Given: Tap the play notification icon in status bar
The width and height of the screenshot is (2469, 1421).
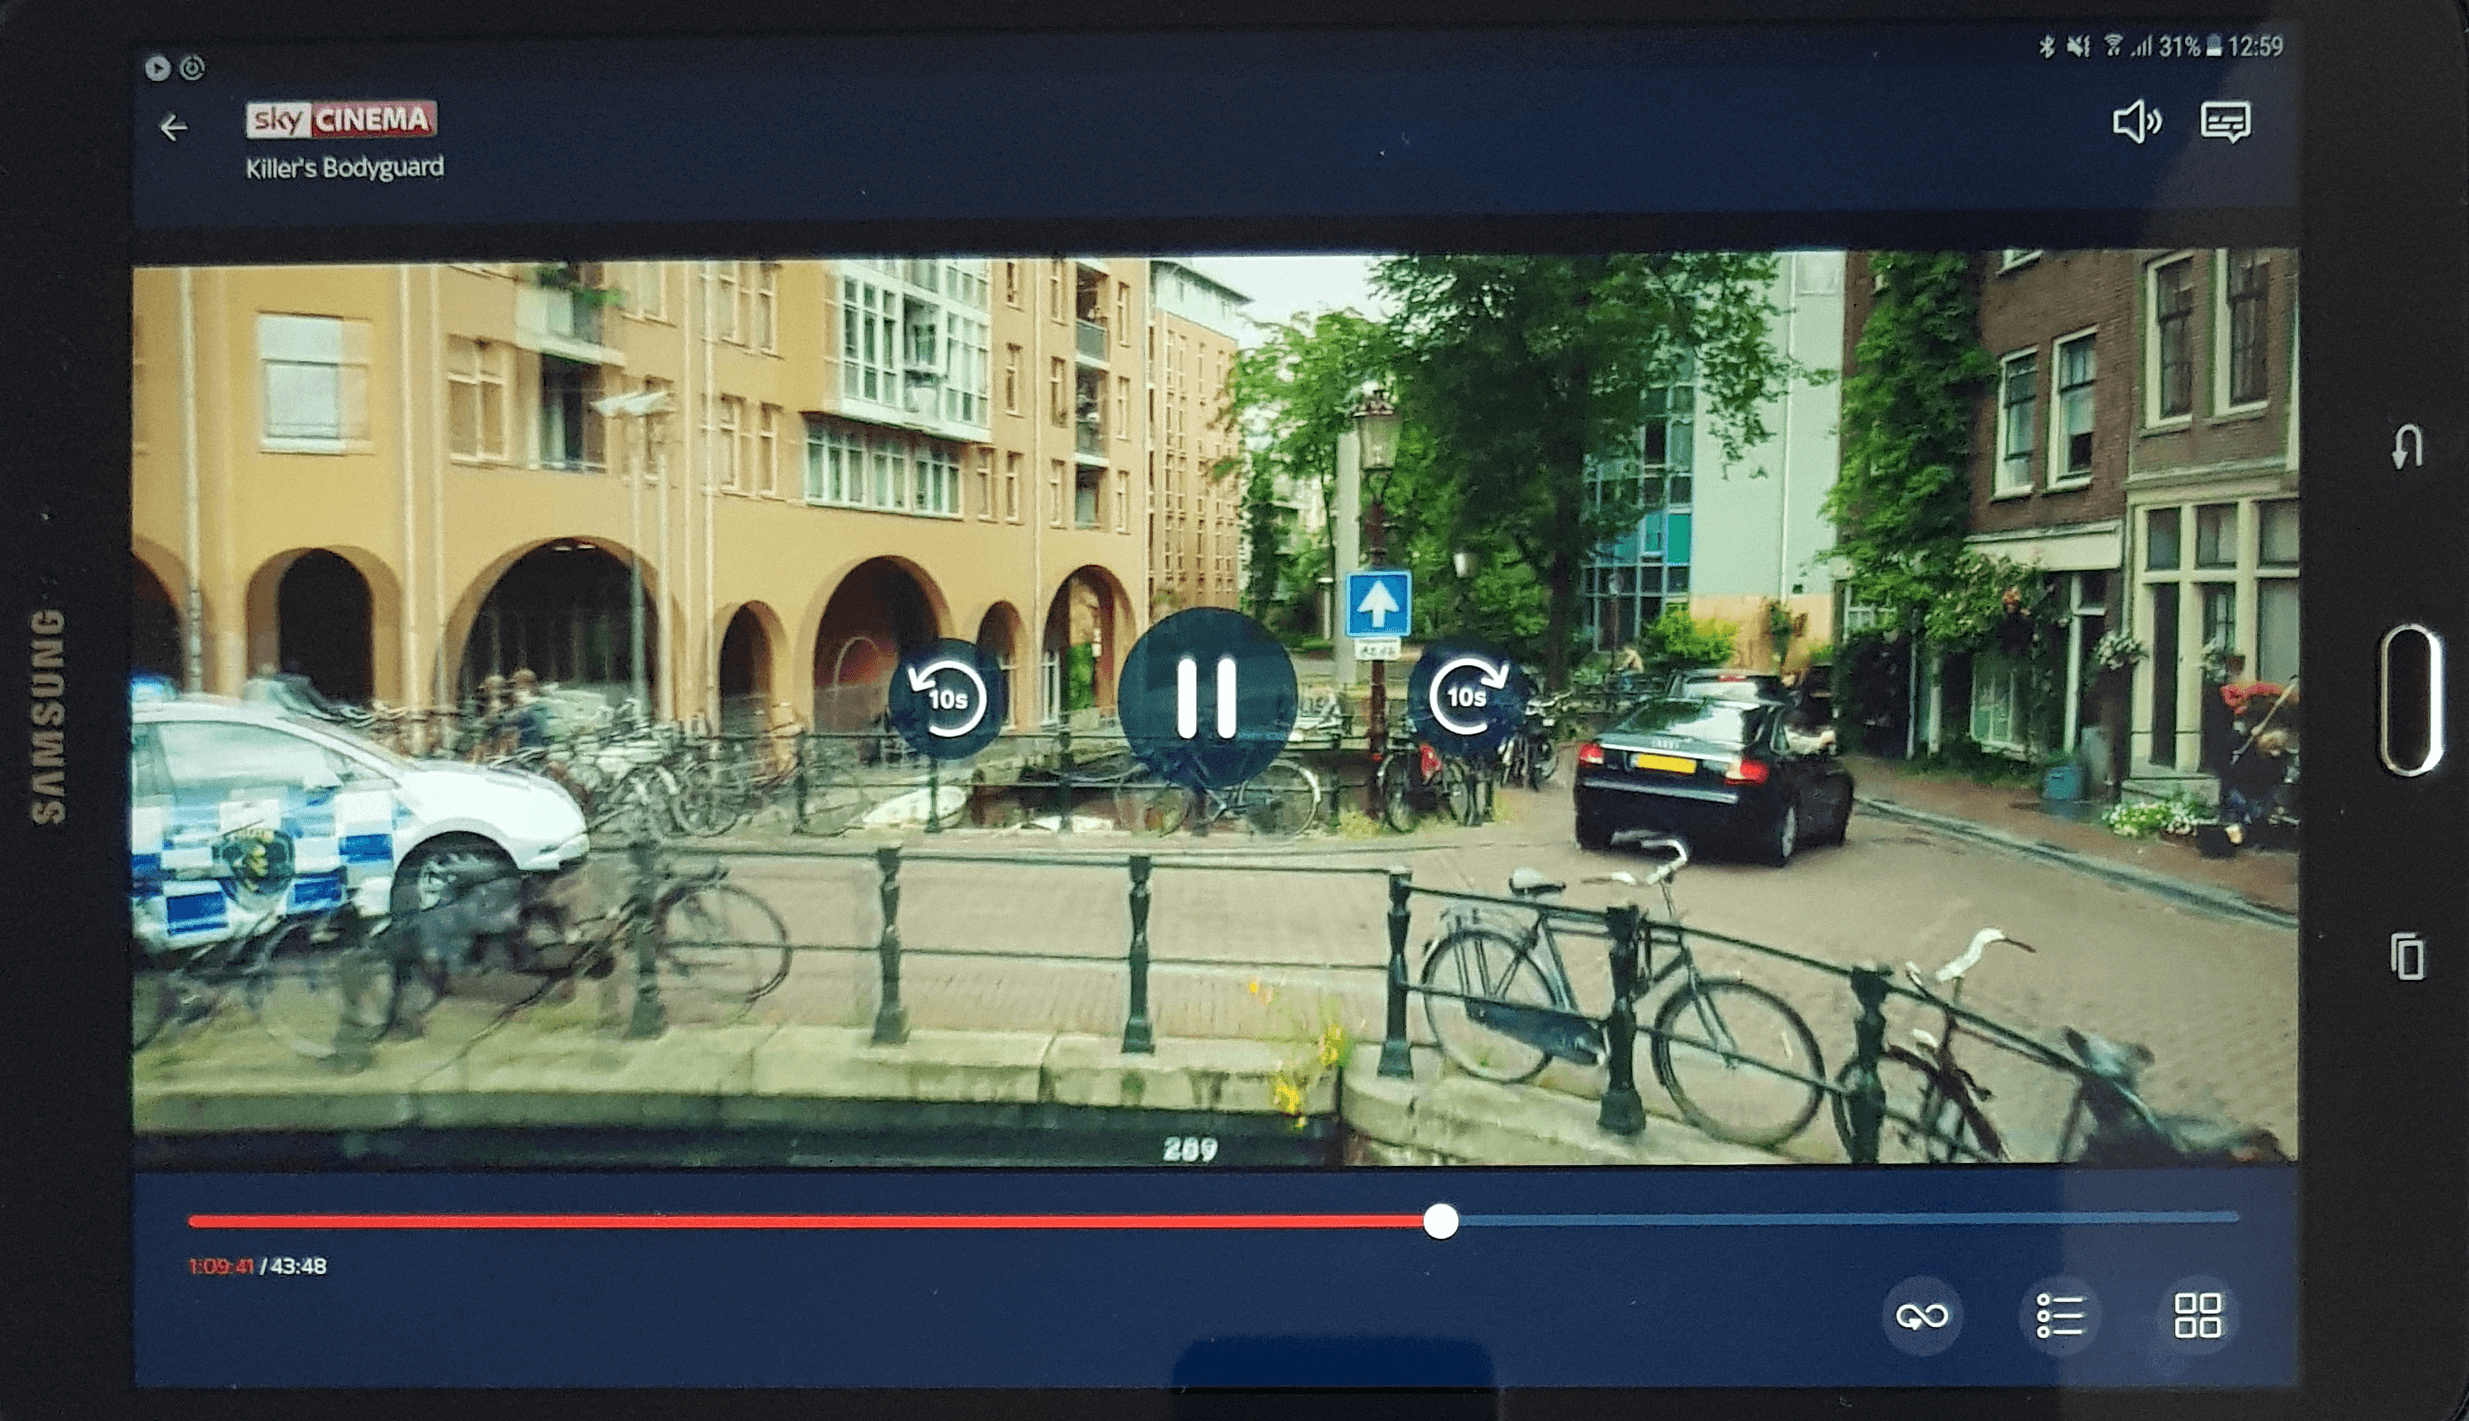Looking at the screenshot, I should [x=157, y=67].
